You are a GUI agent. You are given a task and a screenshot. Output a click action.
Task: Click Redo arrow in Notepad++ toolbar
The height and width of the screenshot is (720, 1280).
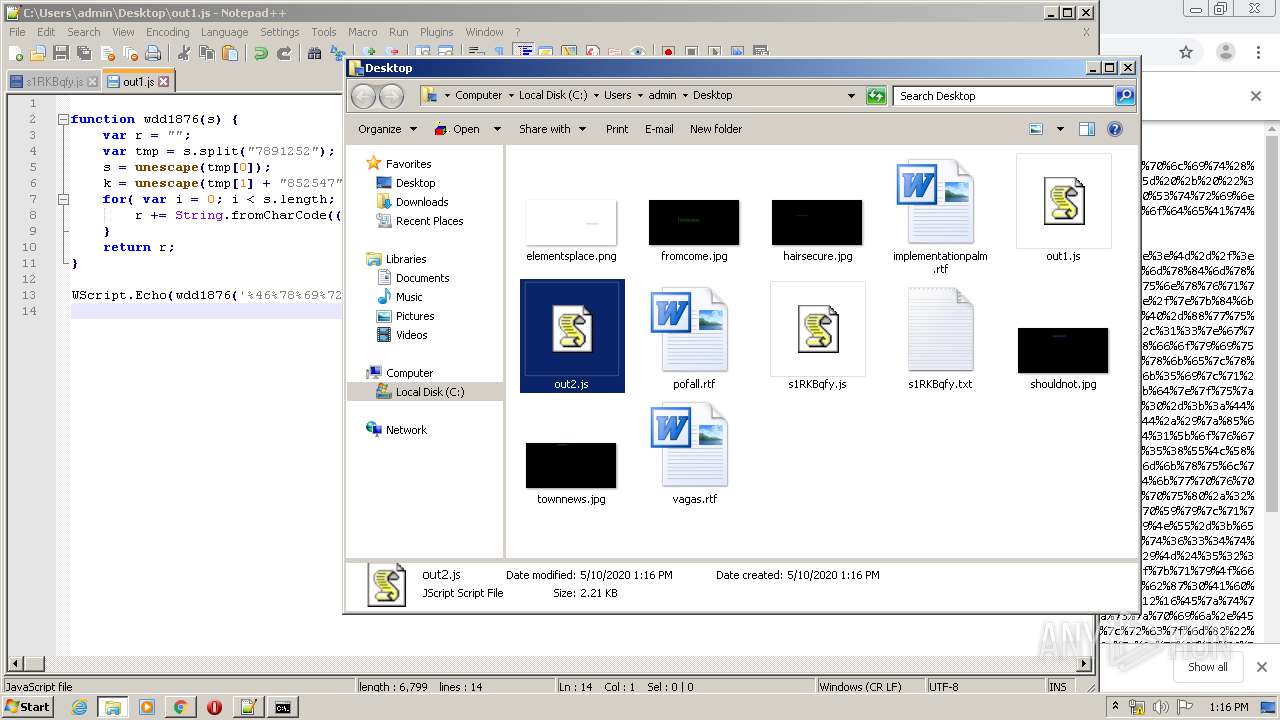(284, 53)
